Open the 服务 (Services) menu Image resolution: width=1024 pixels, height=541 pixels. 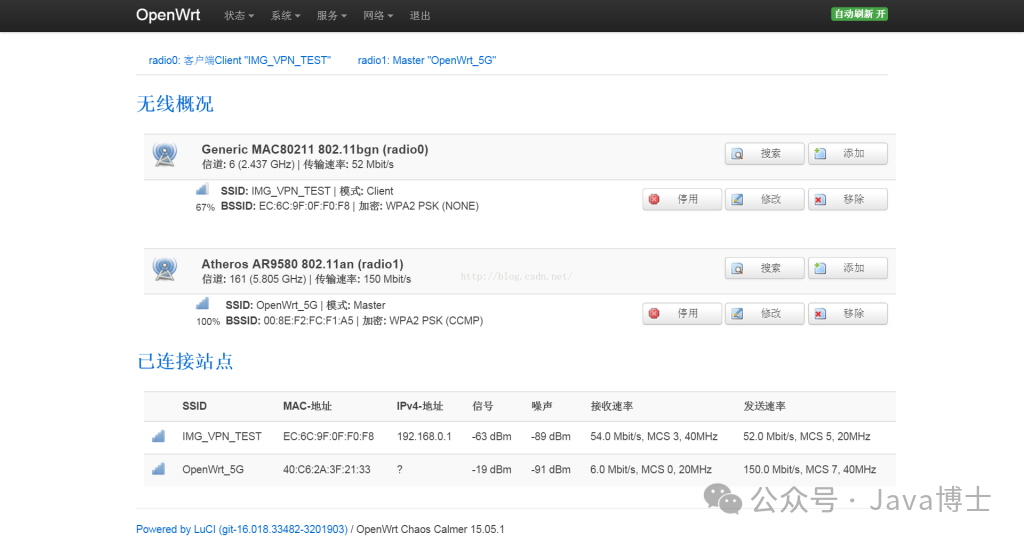[331, 16]
